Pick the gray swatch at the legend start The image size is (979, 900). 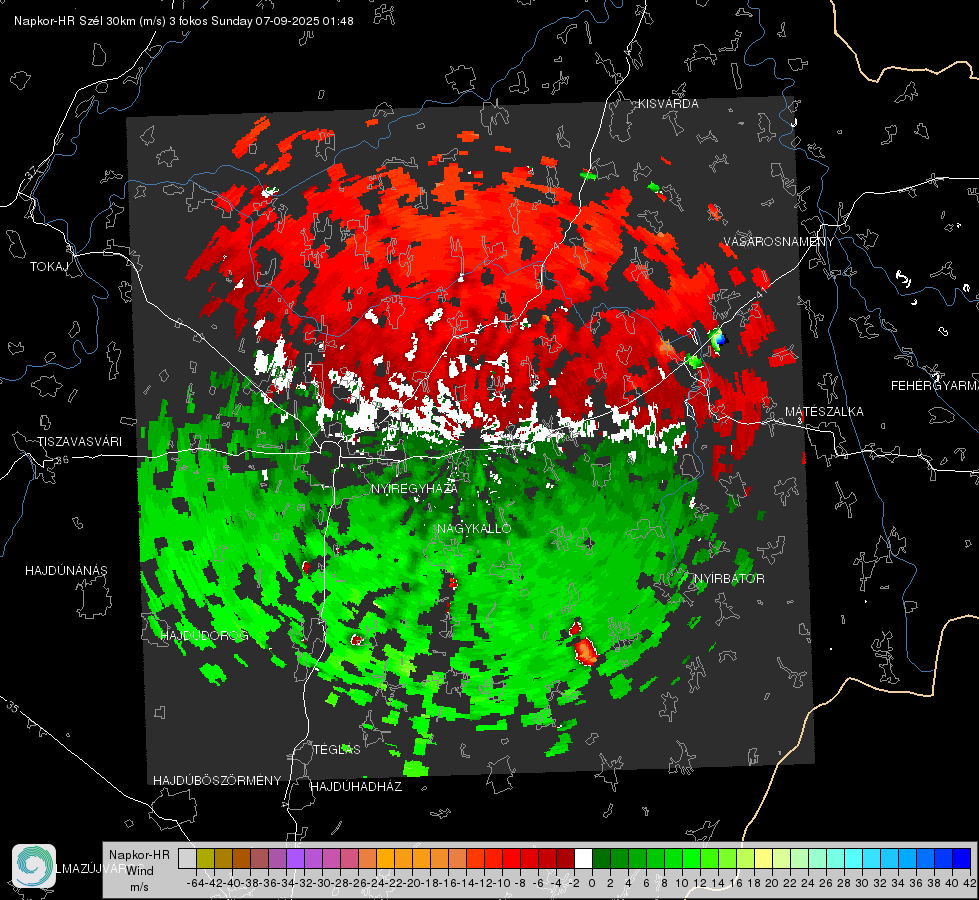pos(187,858)
